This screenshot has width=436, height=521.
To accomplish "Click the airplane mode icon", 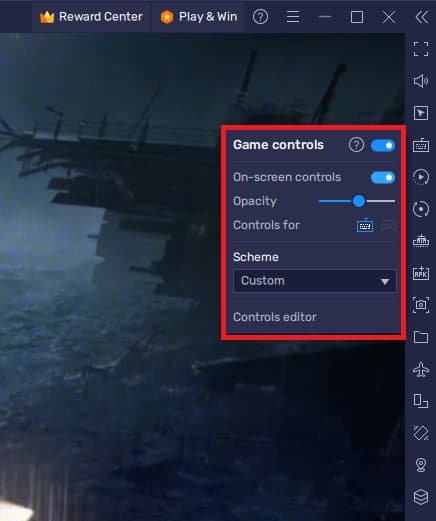I will [x=421, y=369].
